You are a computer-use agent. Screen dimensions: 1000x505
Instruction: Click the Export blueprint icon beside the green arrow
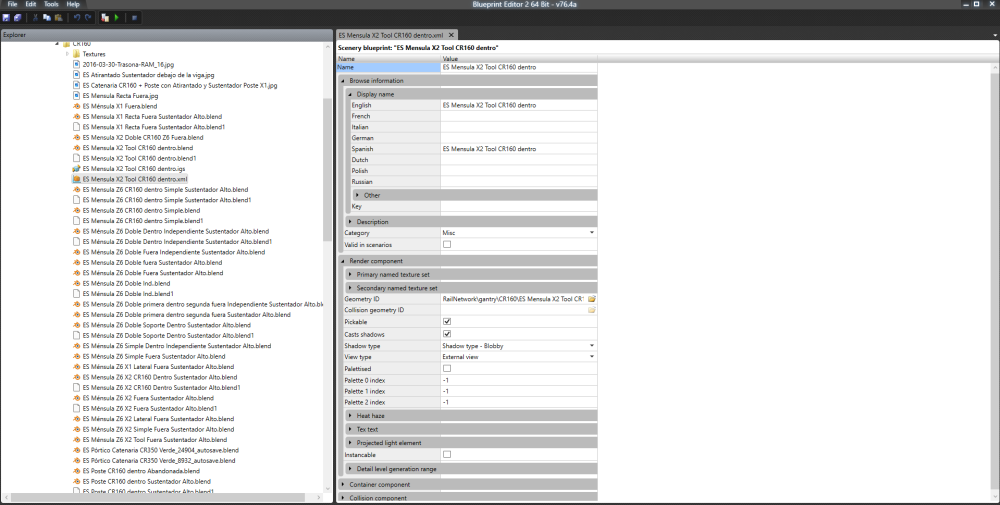pos(105,18)
